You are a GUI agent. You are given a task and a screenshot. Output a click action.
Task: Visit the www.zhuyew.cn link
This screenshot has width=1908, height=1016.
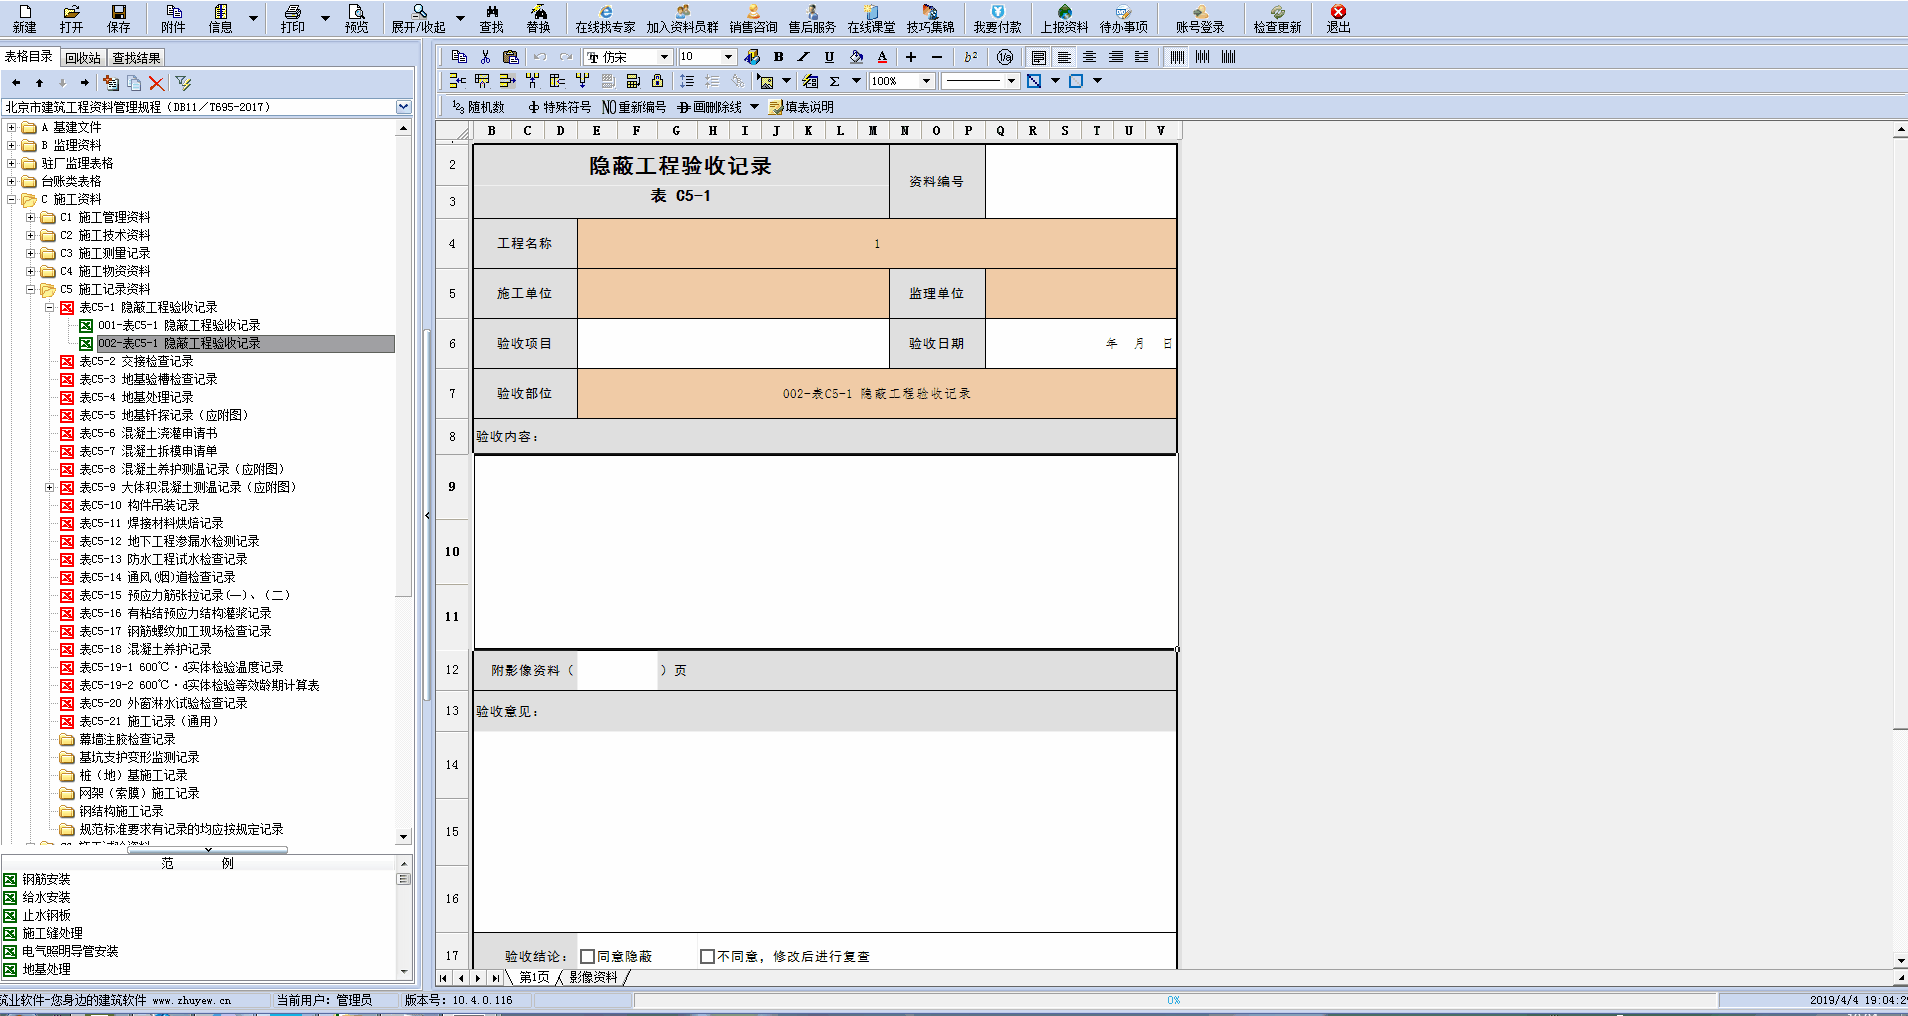click(190, 999)
